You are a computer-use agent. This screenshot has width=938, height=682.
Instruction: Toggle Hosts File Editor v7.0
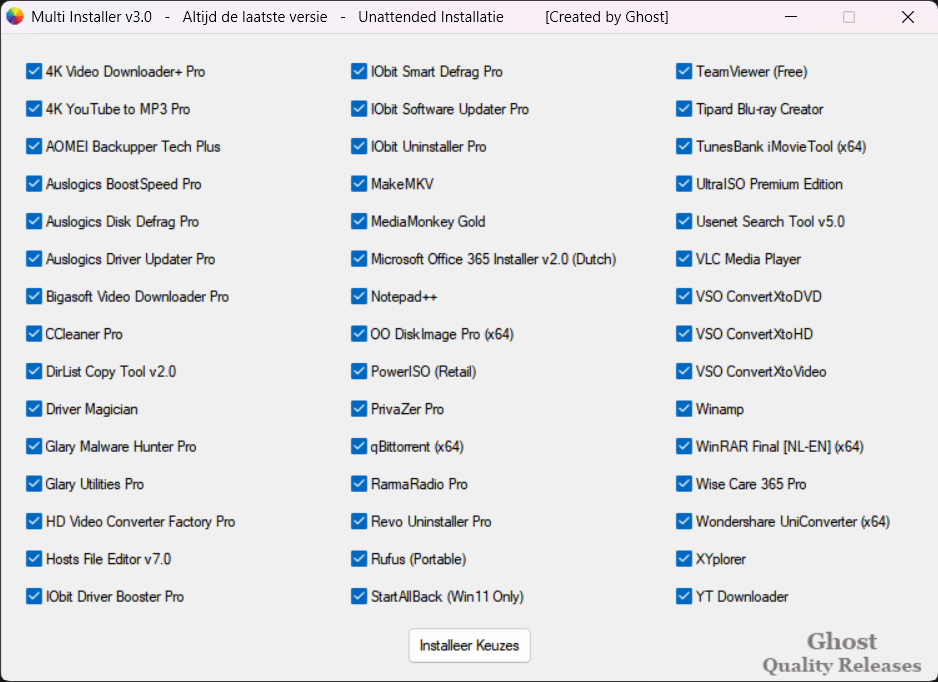click(x=34, y=559)
